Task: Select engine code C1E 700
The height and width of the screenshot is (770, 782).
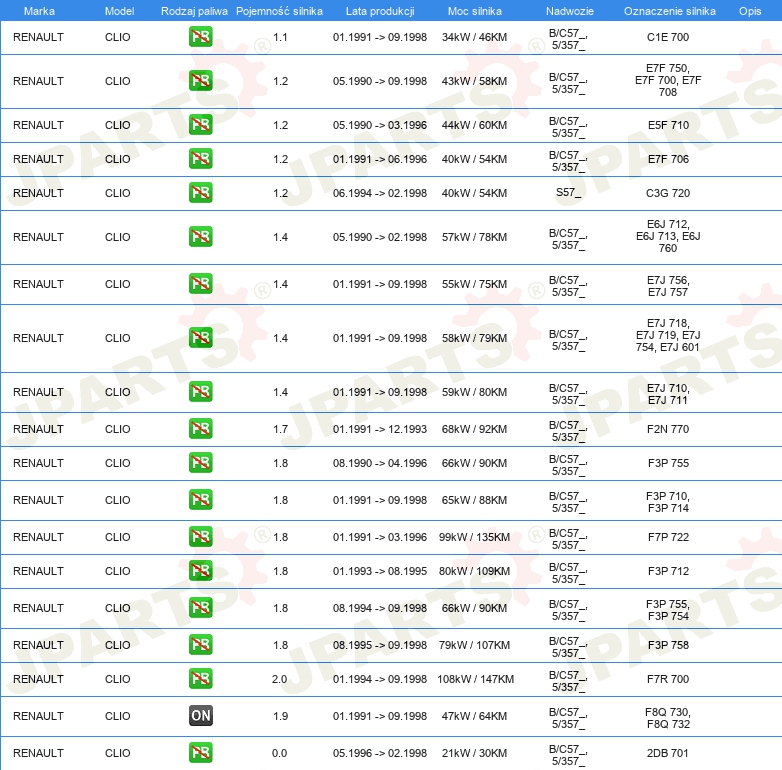Action: tap(668, 37)
